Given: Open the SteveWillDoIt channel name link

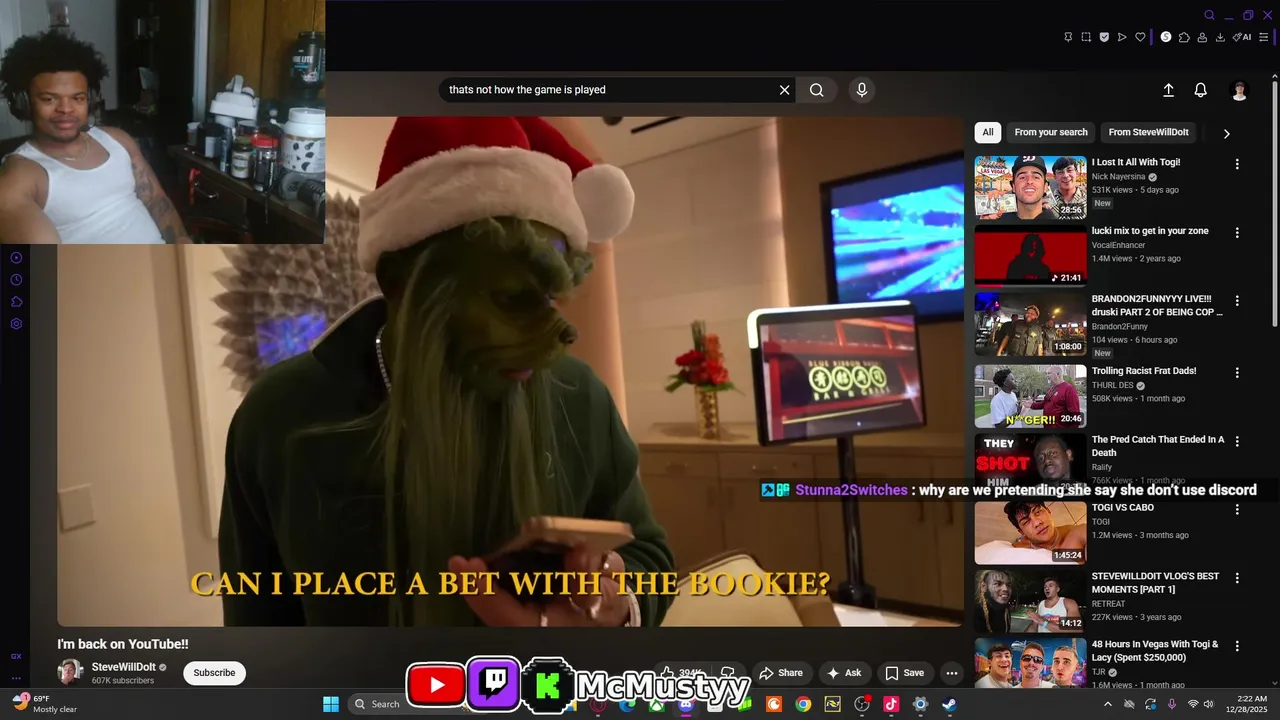Looking at the screenshot, I should coord(123,667).
